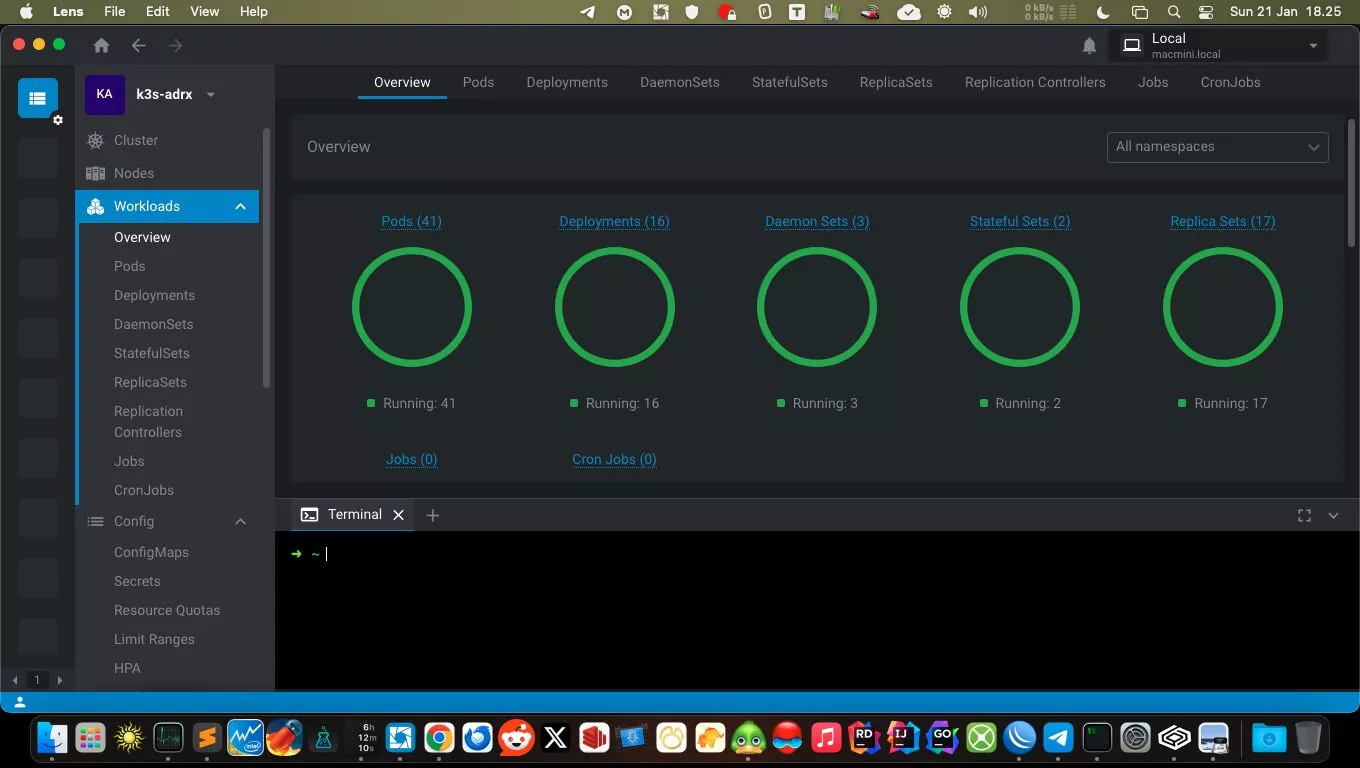Image resolution: width=1360 pixels, height=768 pixels.
Task: Open the All namespaces dropdown
Action: (x=1217, y=147)
